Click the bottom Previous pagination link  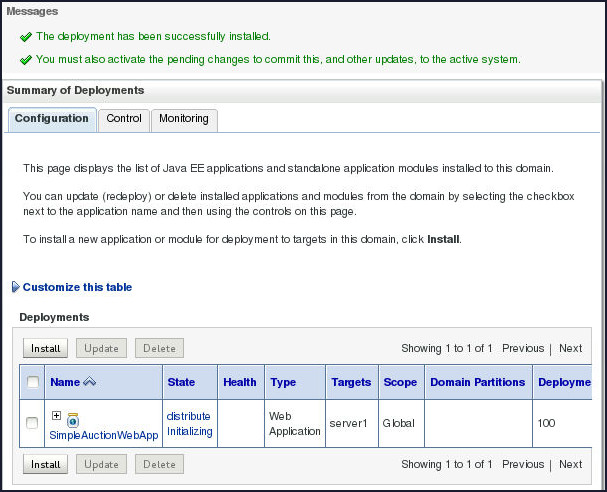(523, 464)
